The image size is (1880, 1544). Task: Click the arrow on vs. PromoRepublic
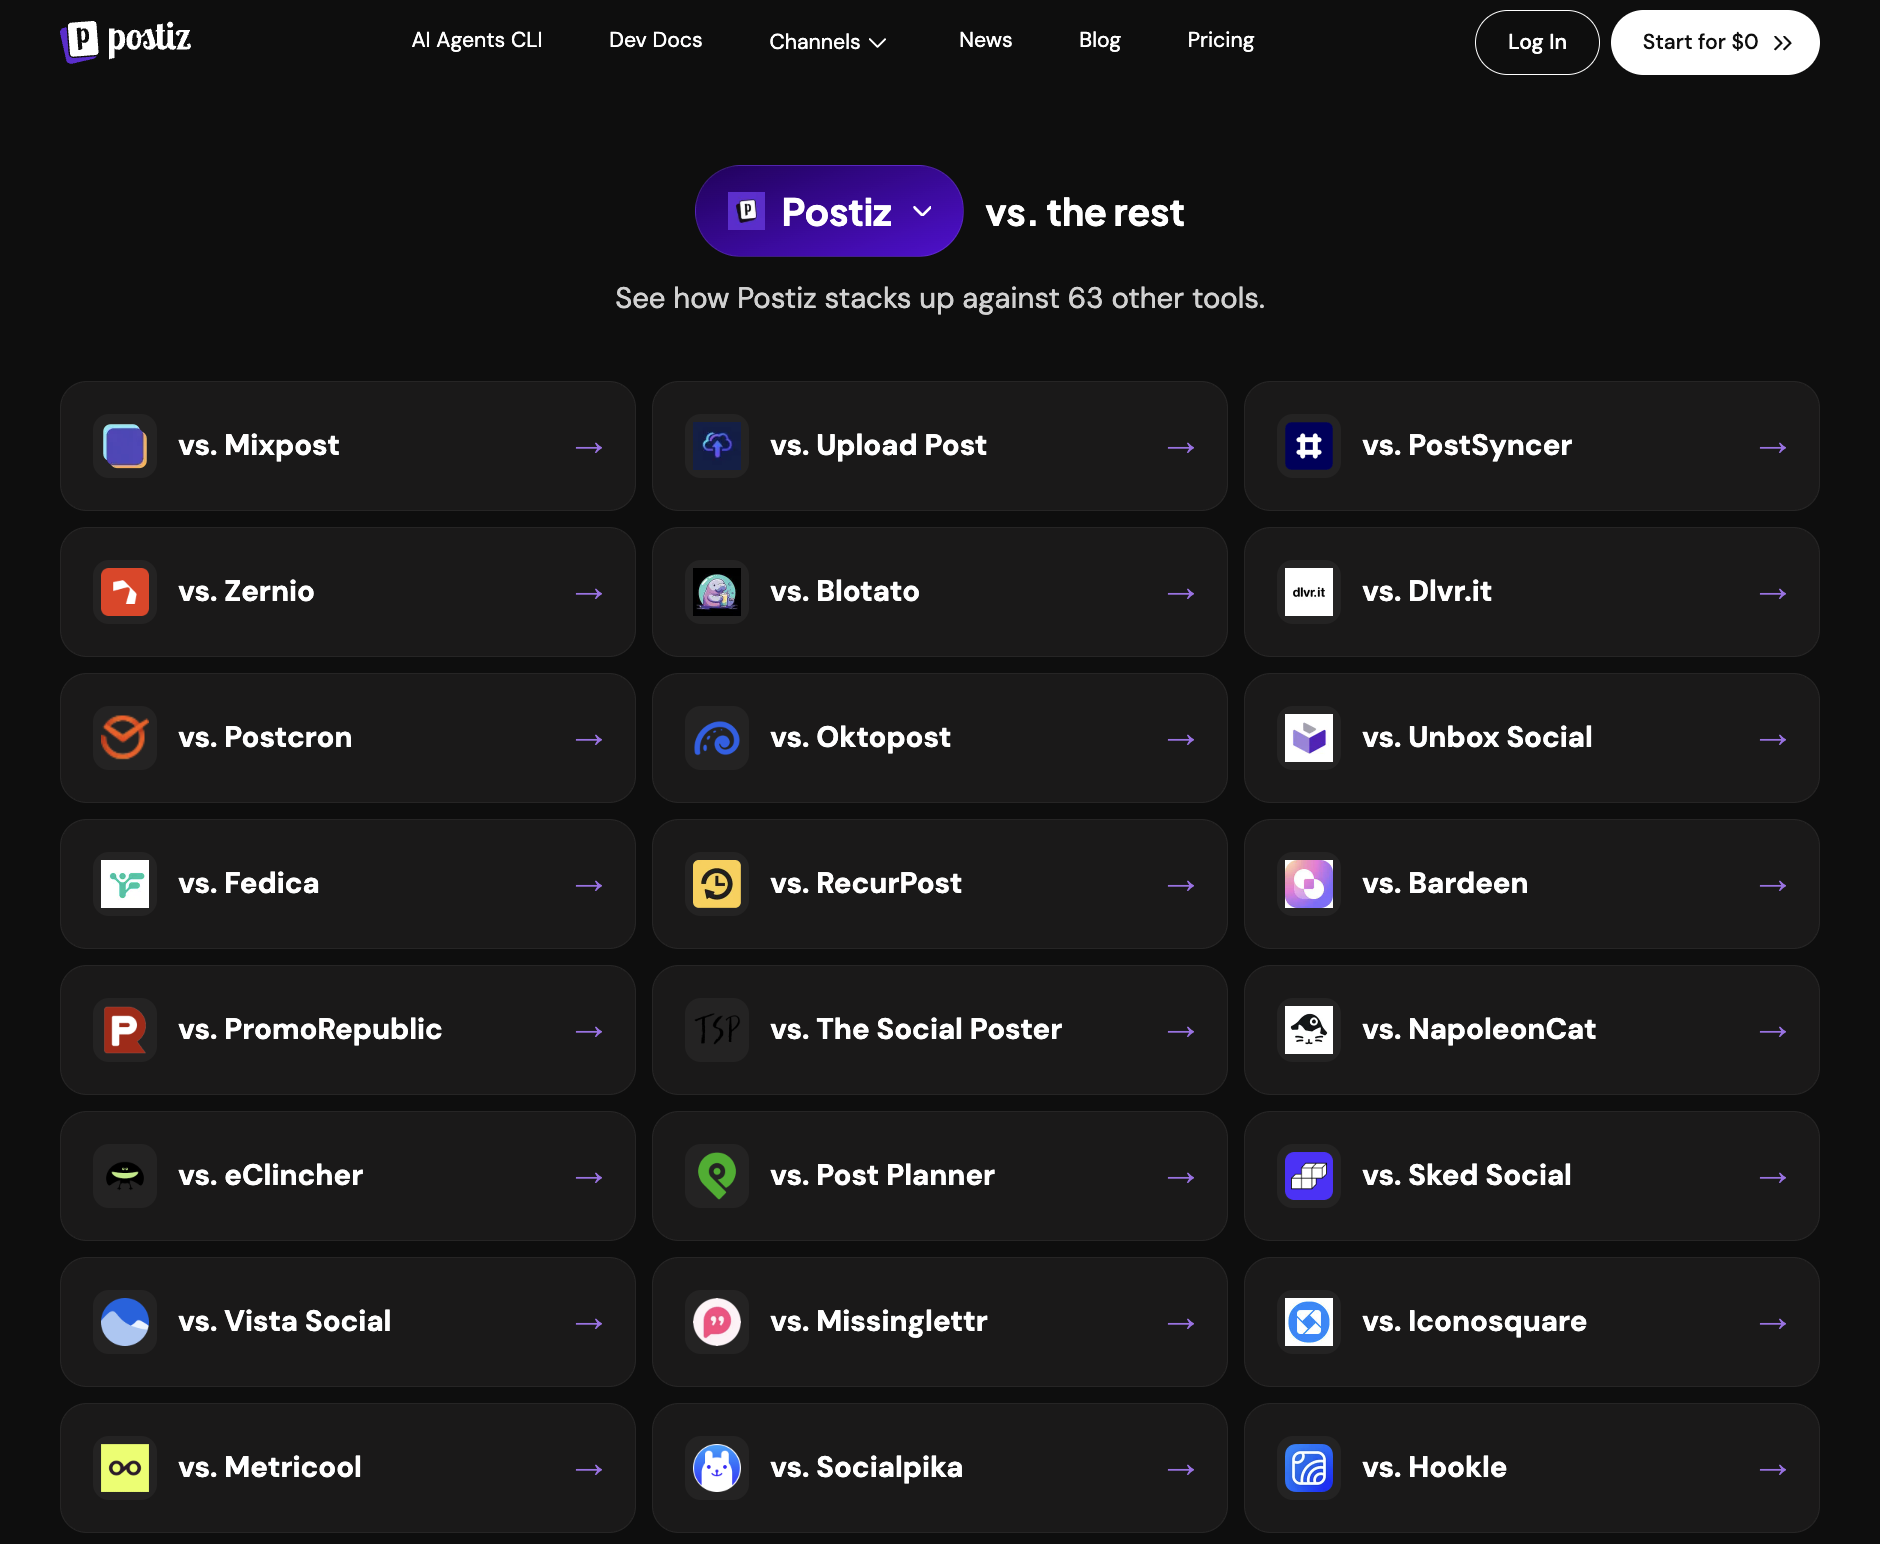[589, 1032]
